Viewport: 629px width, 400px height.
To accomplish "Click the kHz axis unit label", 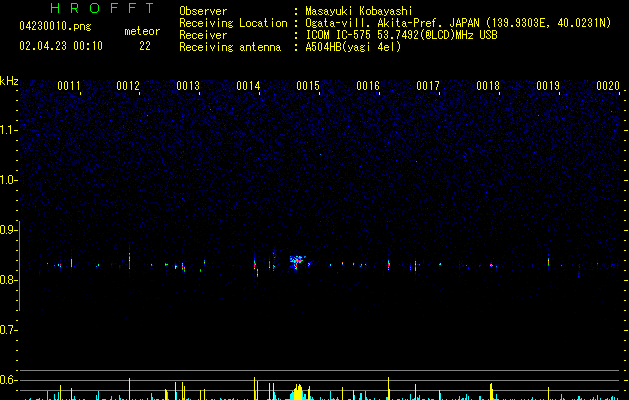I will click(x=9, y=81).
